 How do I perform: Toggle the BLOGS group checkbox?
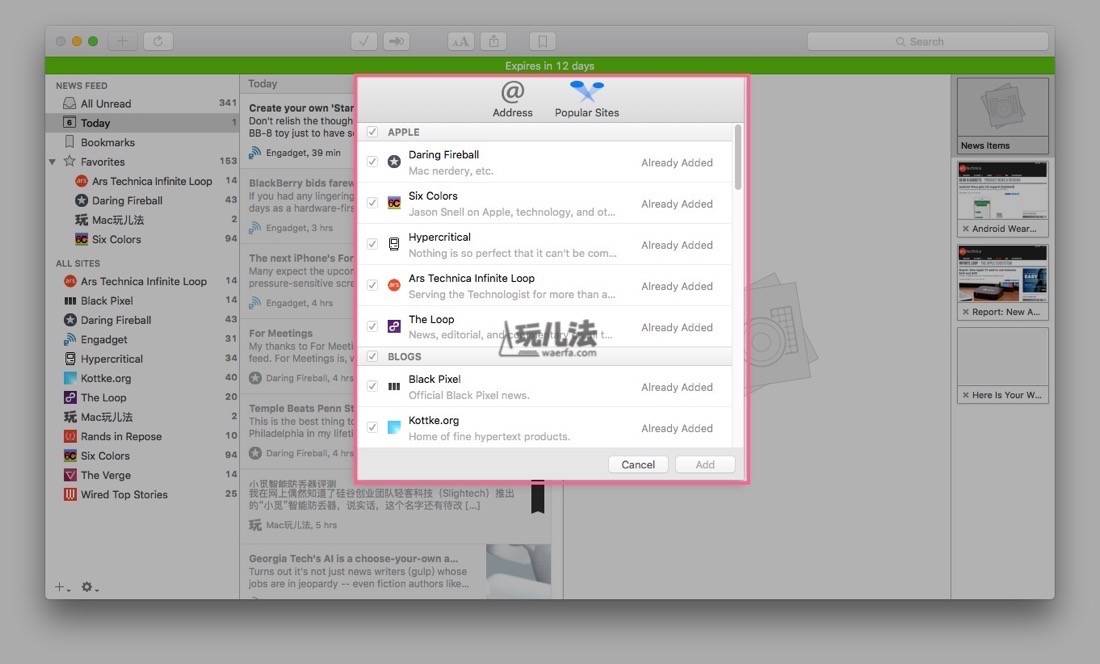coord(373,356)
